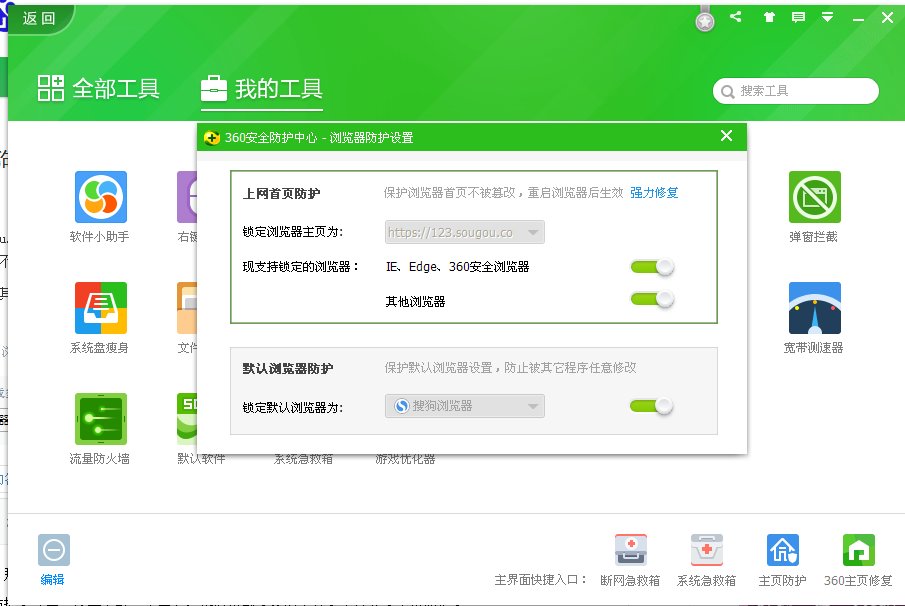Toggle 锁定默认浏览器 protection switch
This screenshot has height=606, width=905.
point(651,406)
